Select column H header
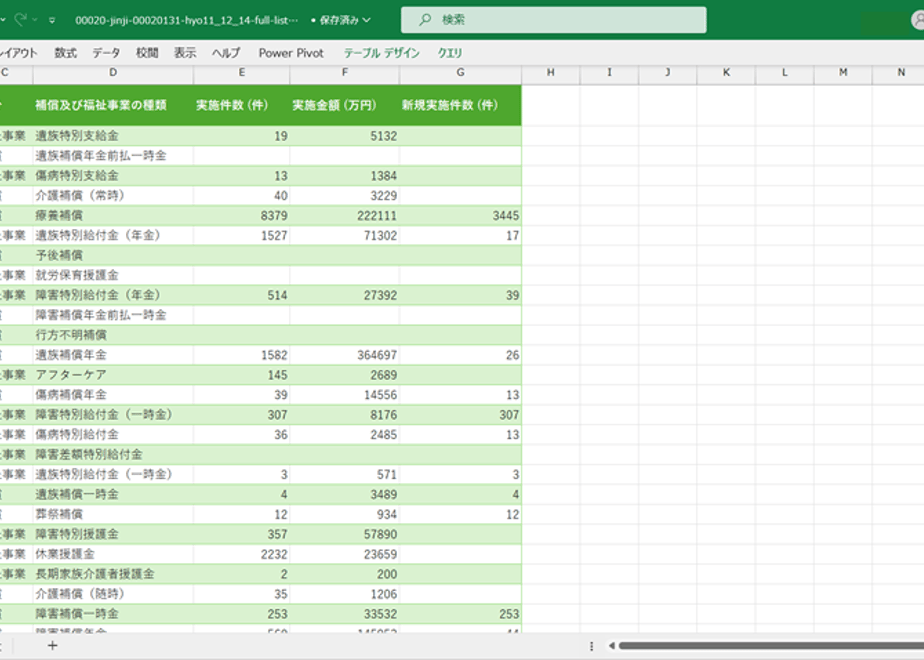 tap(550, 73)
